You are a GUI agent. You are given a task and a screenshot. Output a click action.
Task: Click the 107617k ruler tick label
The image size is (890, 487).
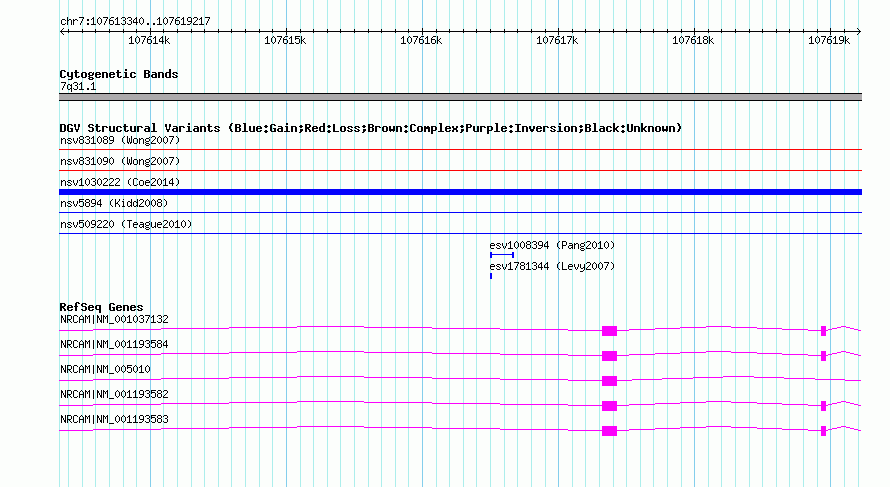(557, 40)
